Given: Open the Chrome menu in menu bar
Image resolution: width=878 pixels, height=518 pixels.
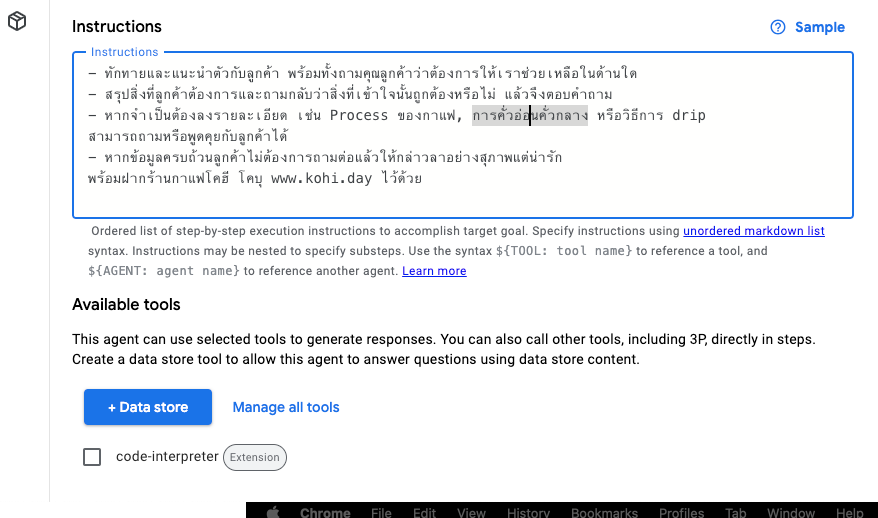Looking at the screenshot, I should click(x=325, y=512).
